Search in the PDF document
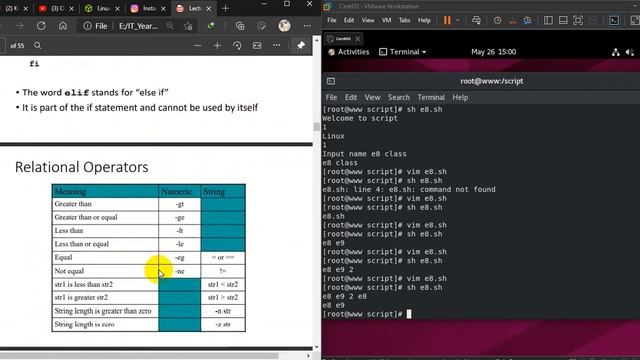 coord(38,45)
